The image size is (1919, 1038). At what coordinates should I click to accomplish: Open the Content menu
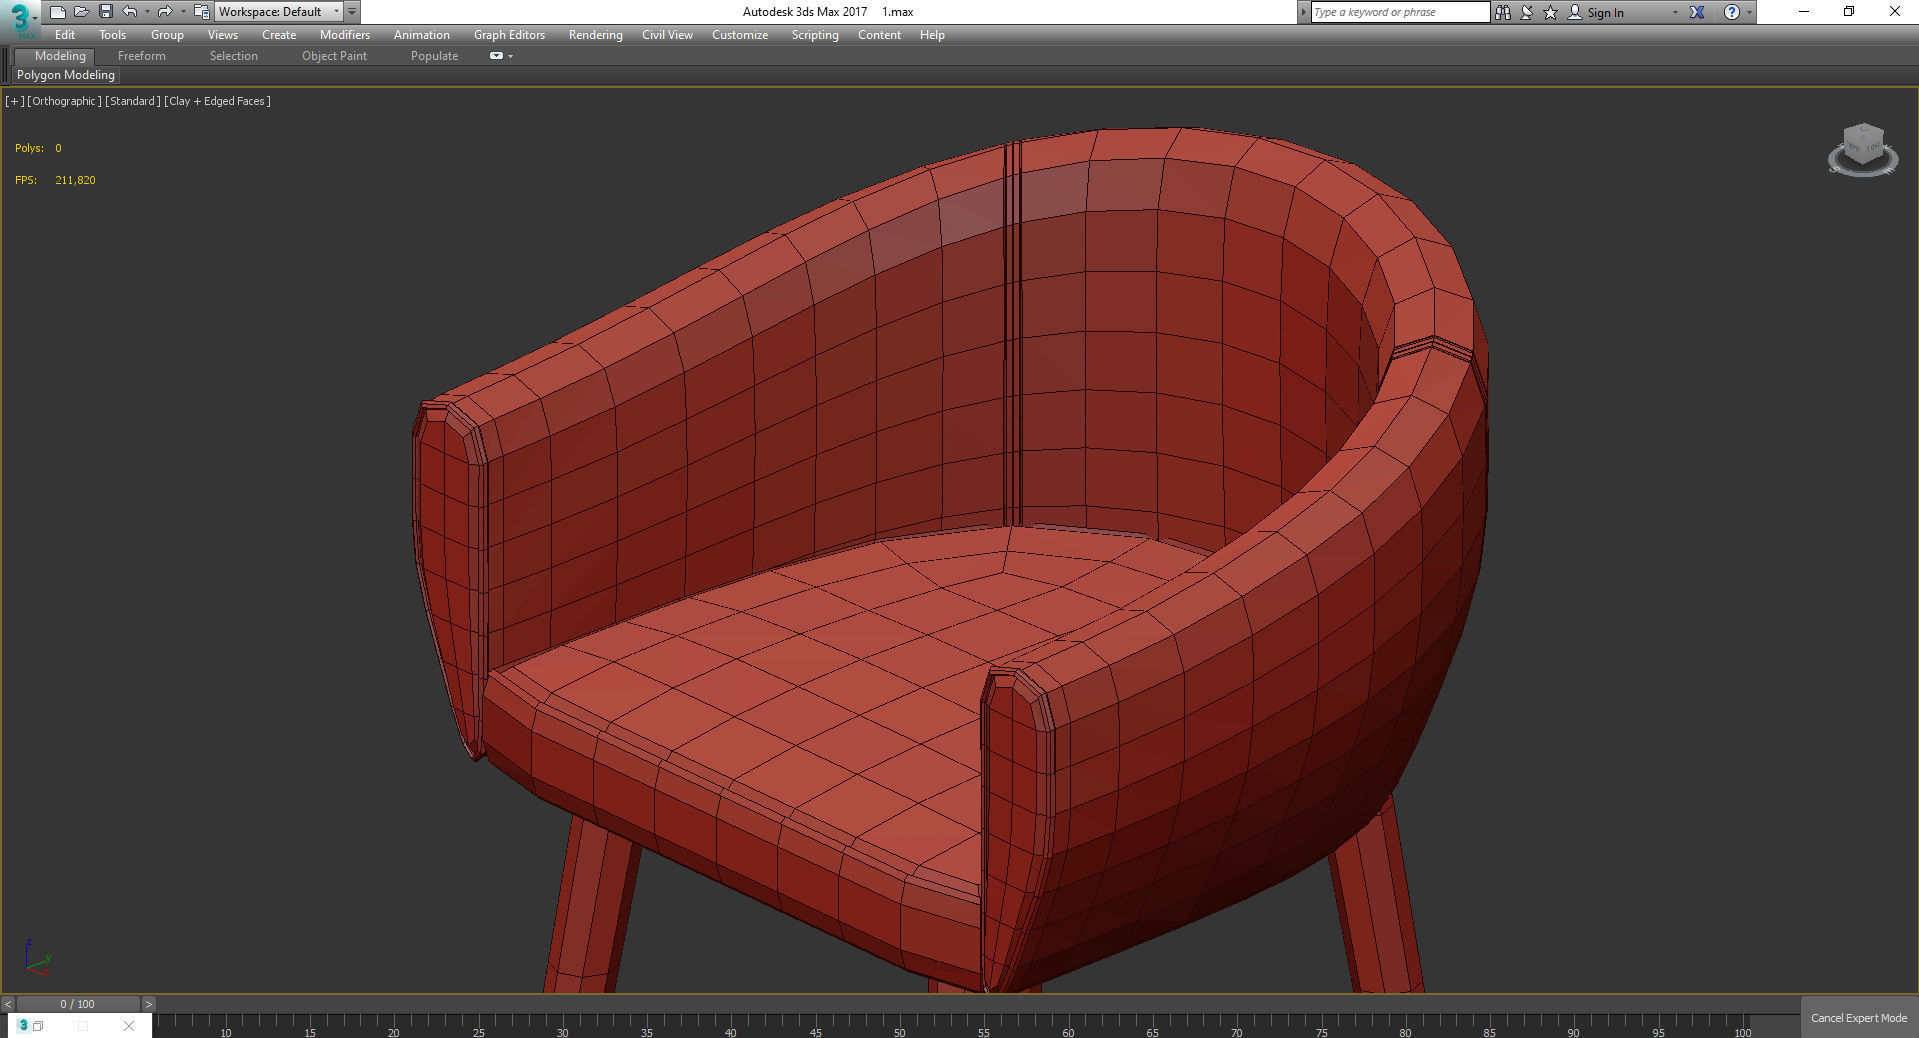coord(879,35)
